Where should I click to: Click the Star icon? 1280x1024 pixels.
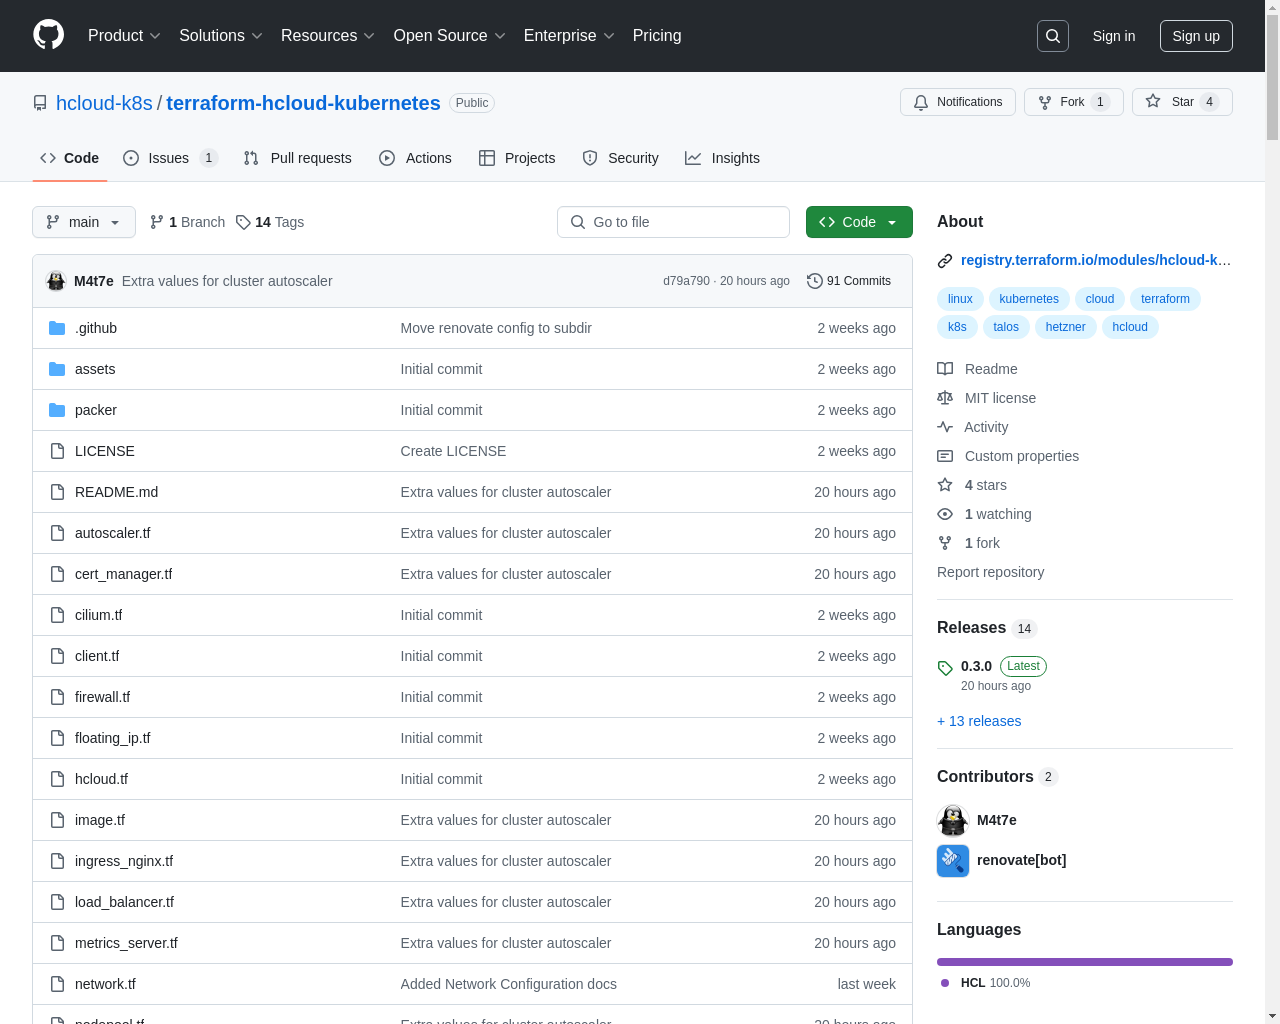(1153, 102)
